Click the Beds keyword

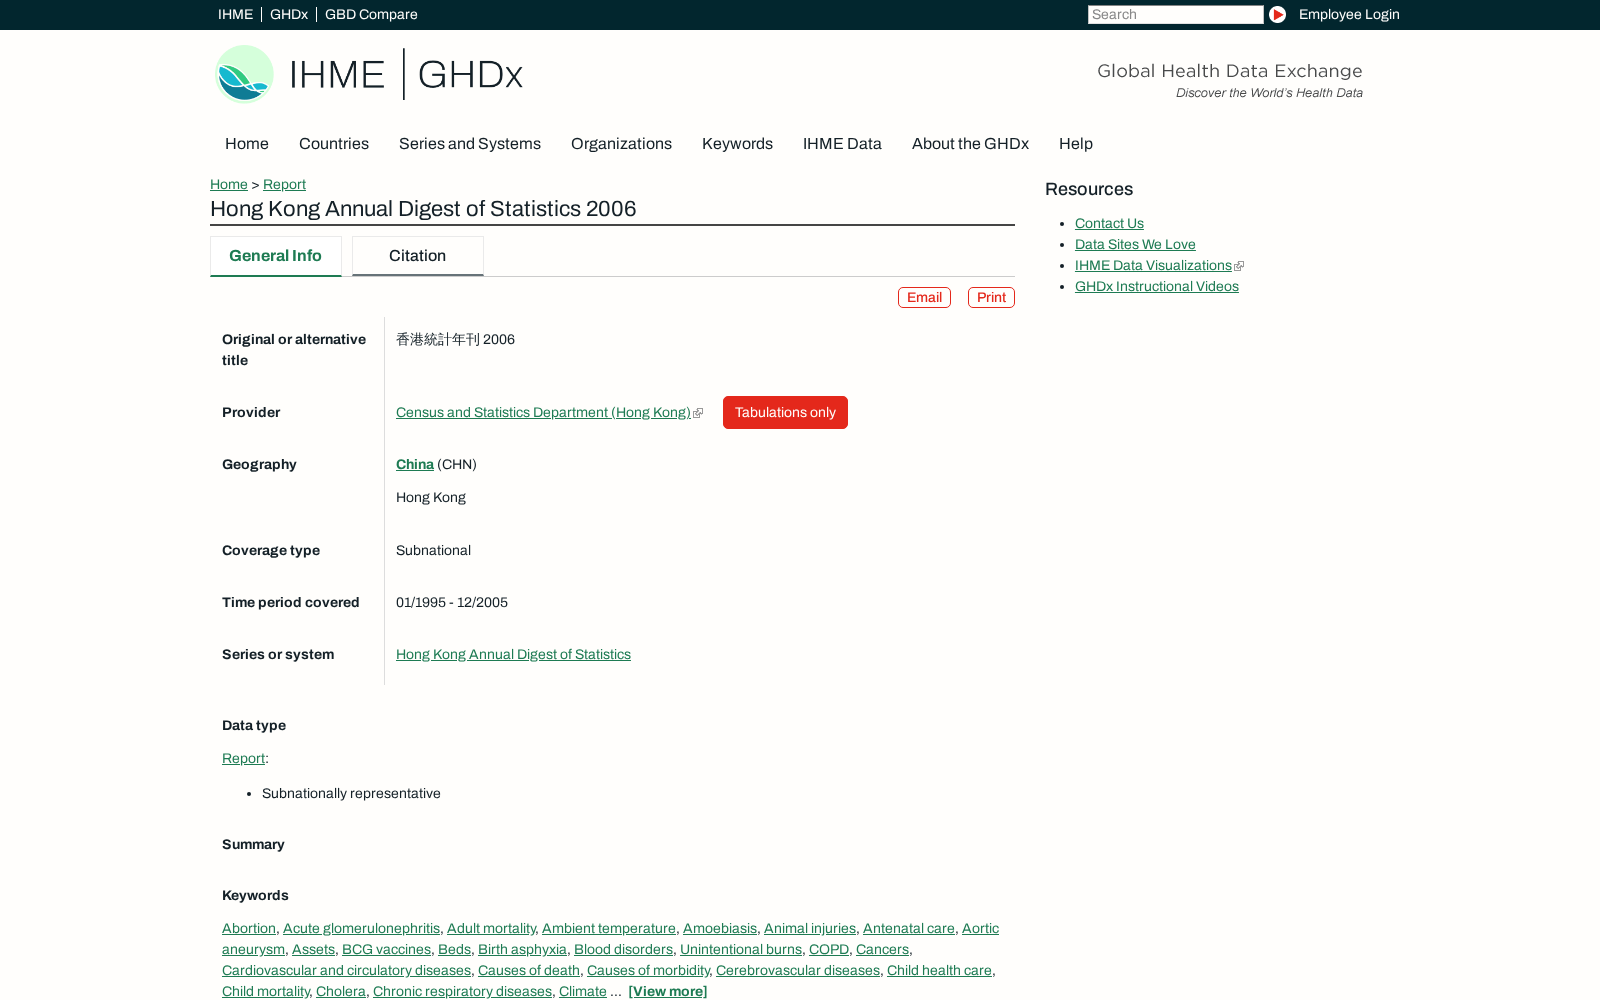pyautogui.click(x=454, y=949)
